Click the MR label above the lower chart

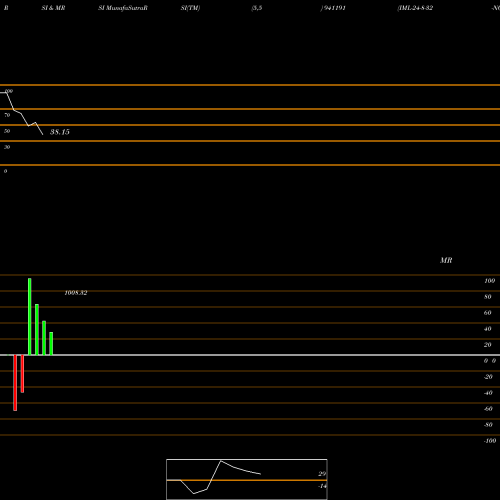(x=446, y=260)
